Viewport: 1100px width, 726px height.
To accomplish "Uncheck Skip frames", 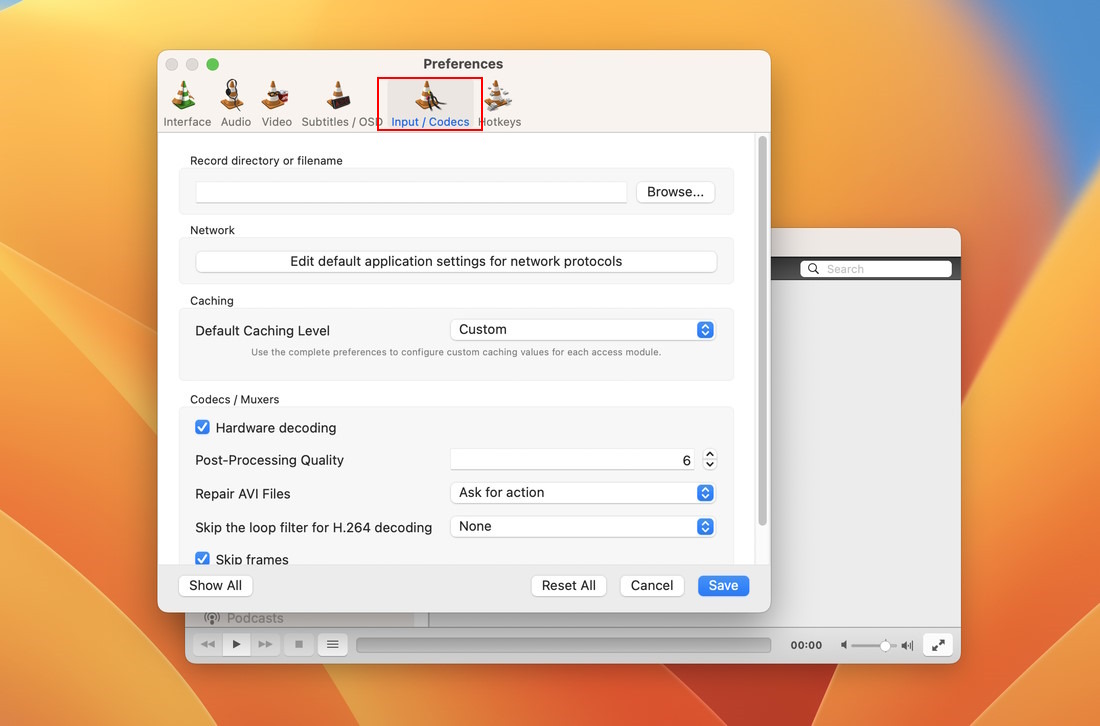I will pos(202,559).
